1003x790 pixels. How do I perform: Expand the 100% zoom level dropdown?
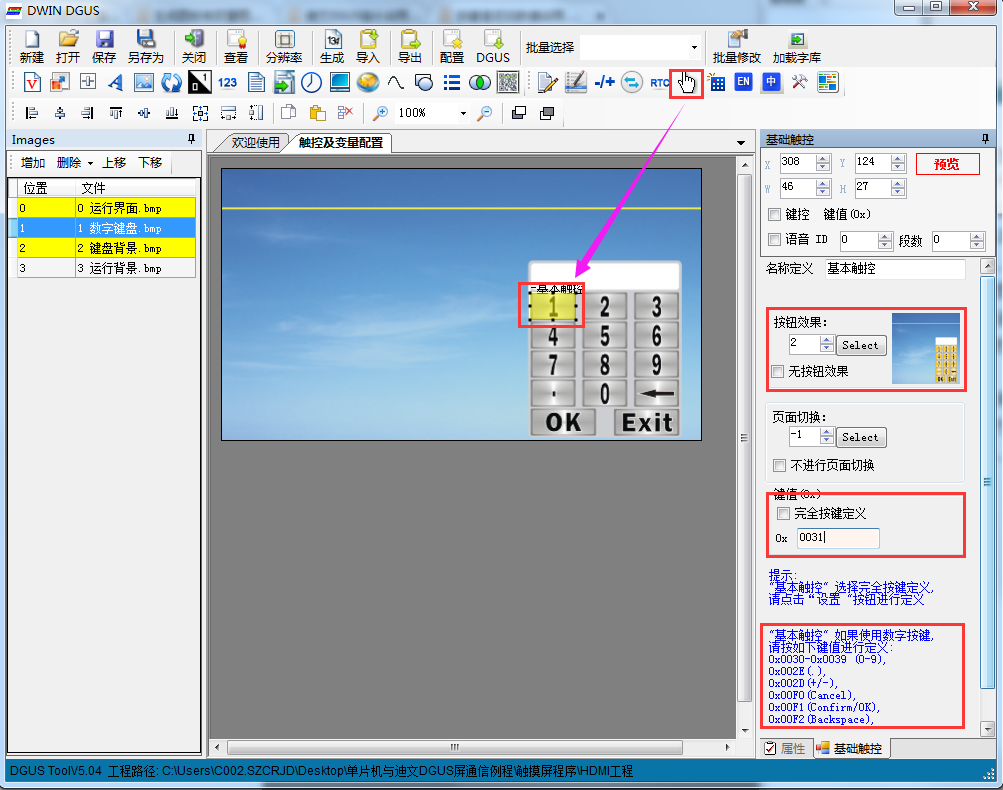tap(463, 114)
